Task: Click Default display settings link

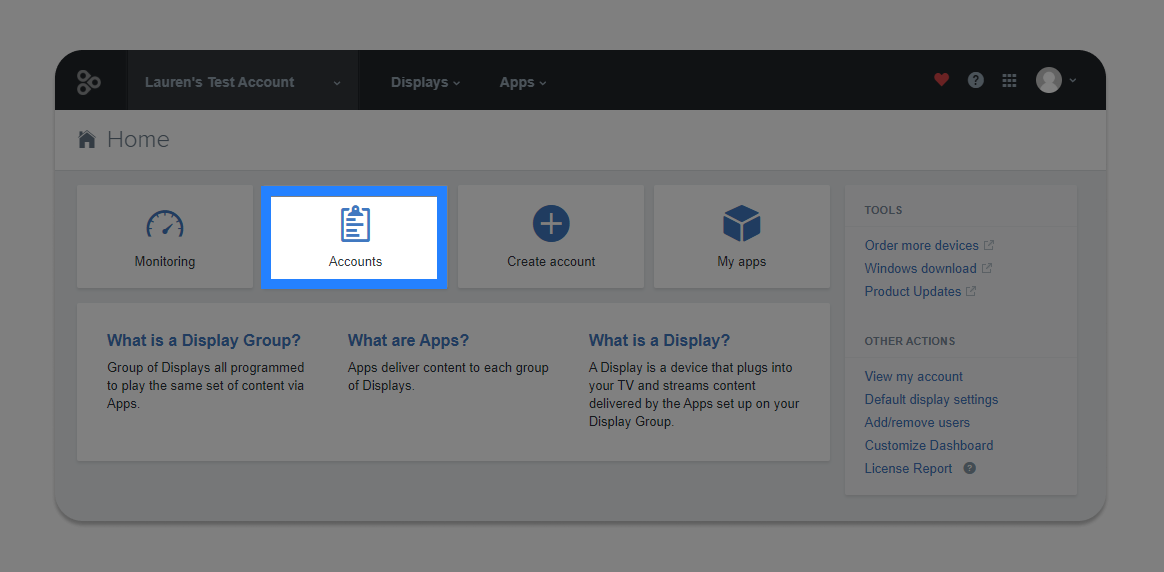Action: [x=931, y=399]
